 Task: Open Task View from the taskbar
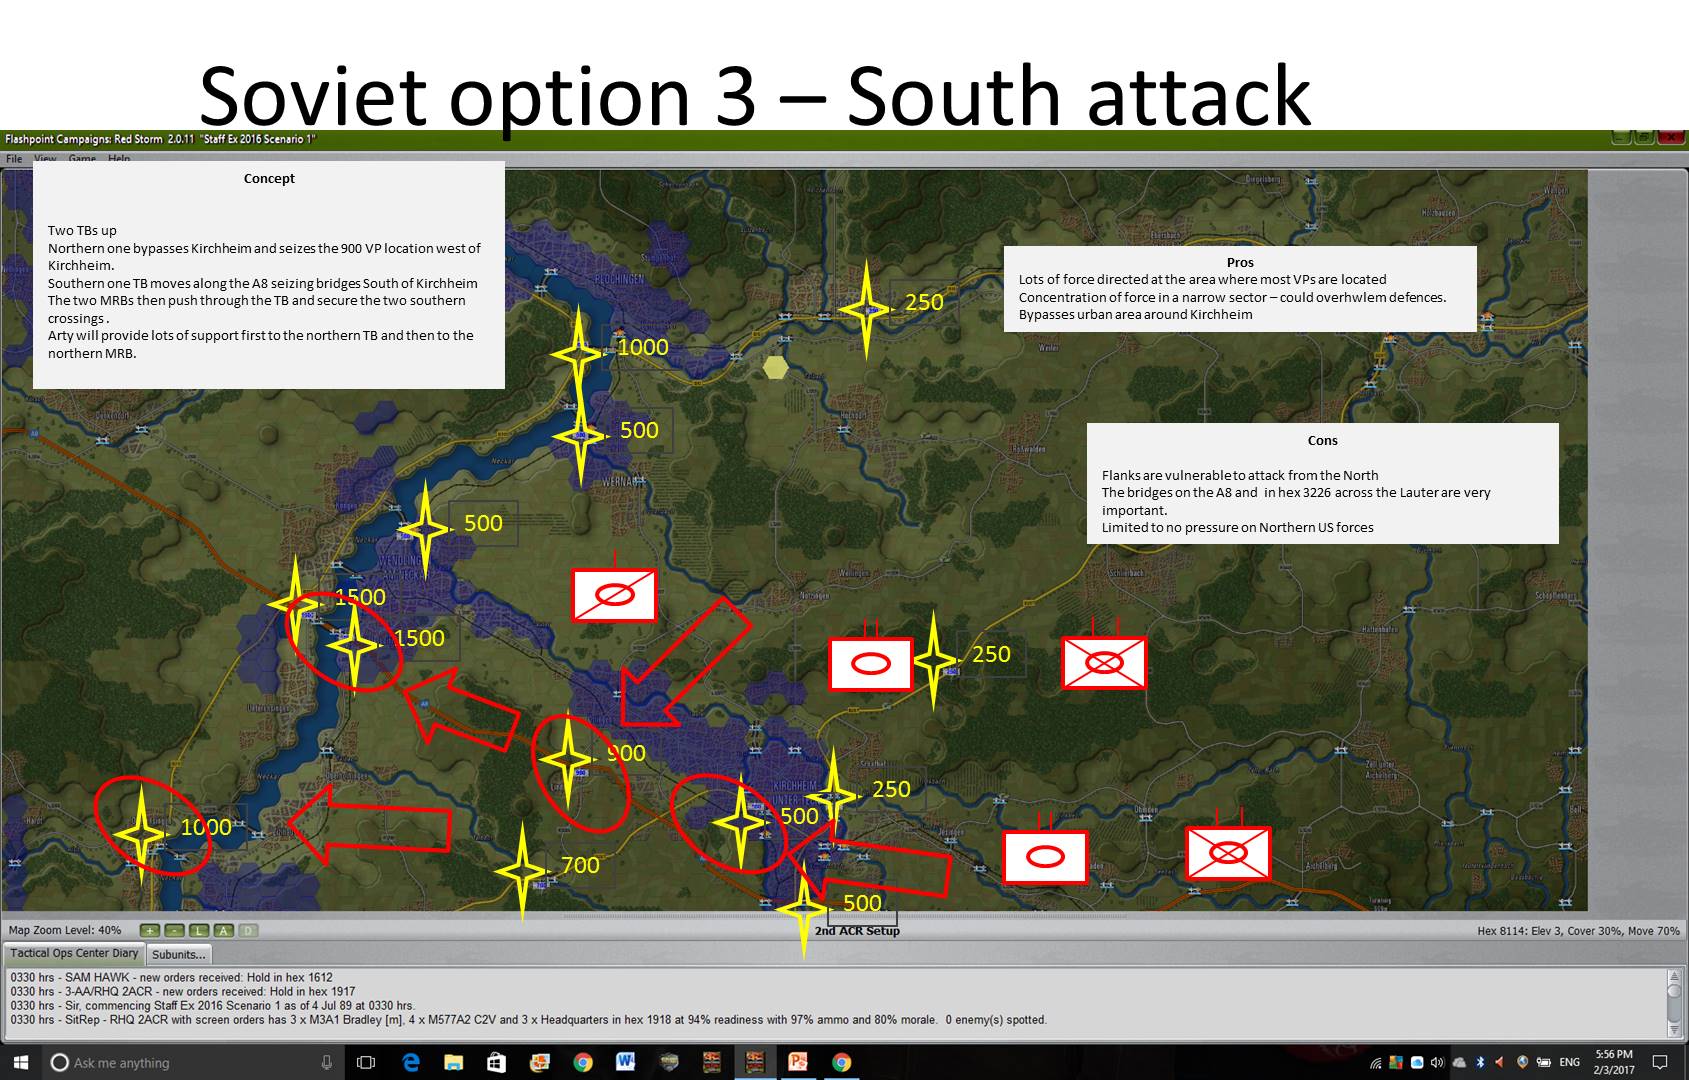pyautogui.click(x=366, y=1062)
